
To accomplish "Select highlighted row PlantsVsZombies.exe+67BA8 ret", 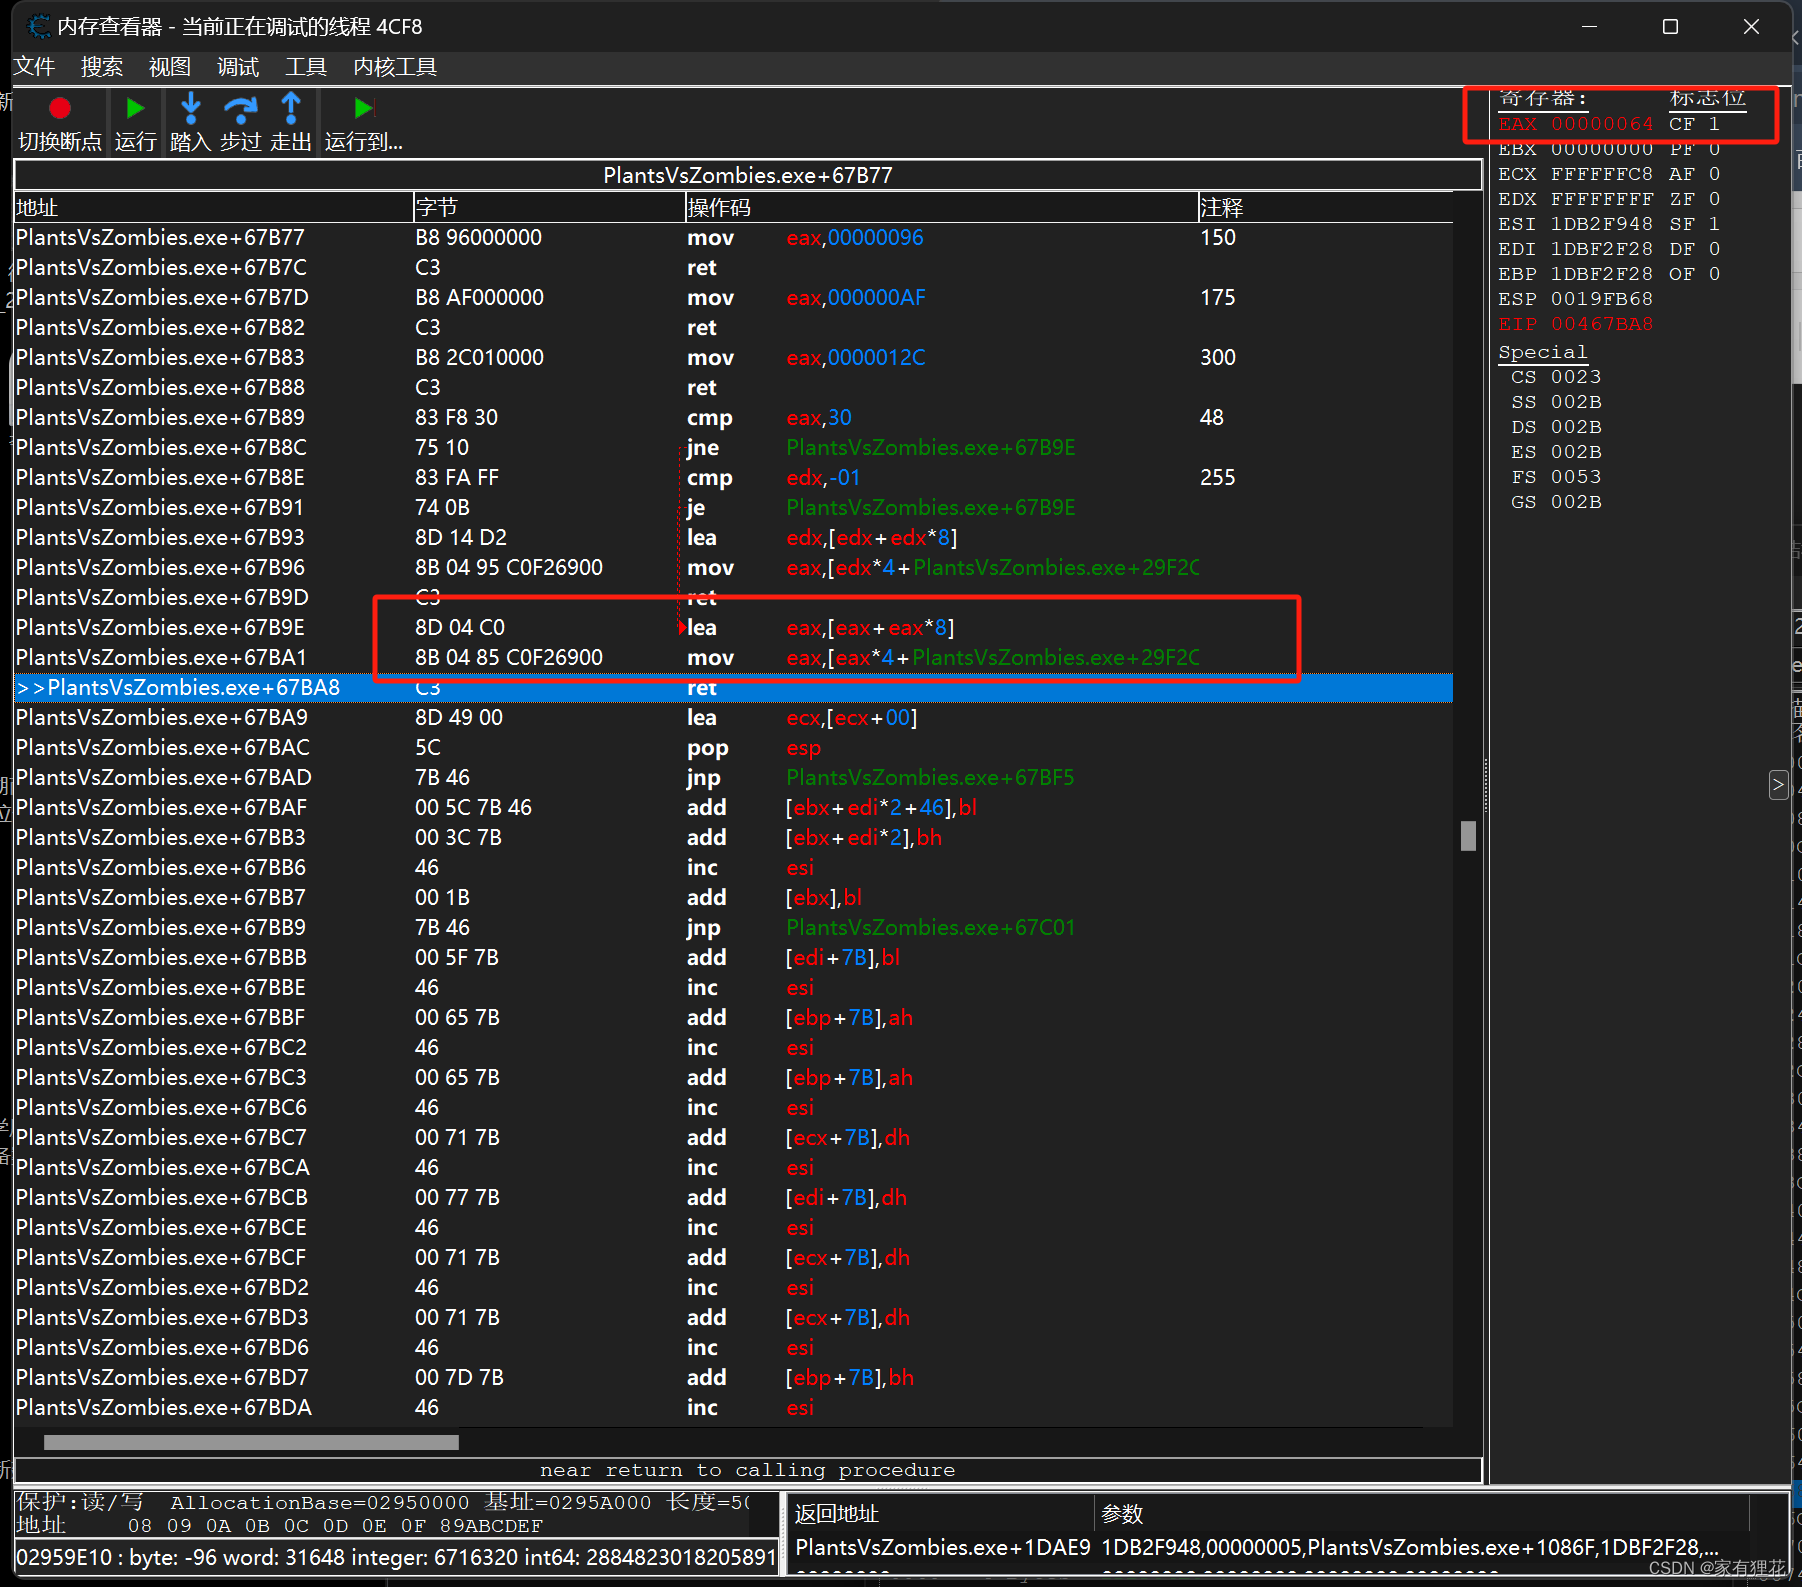I will click(734, 687).
